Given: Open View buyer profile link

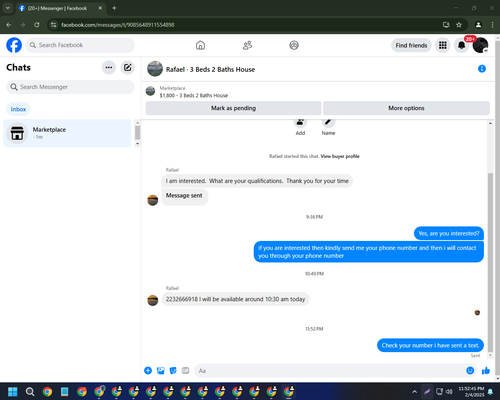Looking at the screenshot, I should [340, 156].
